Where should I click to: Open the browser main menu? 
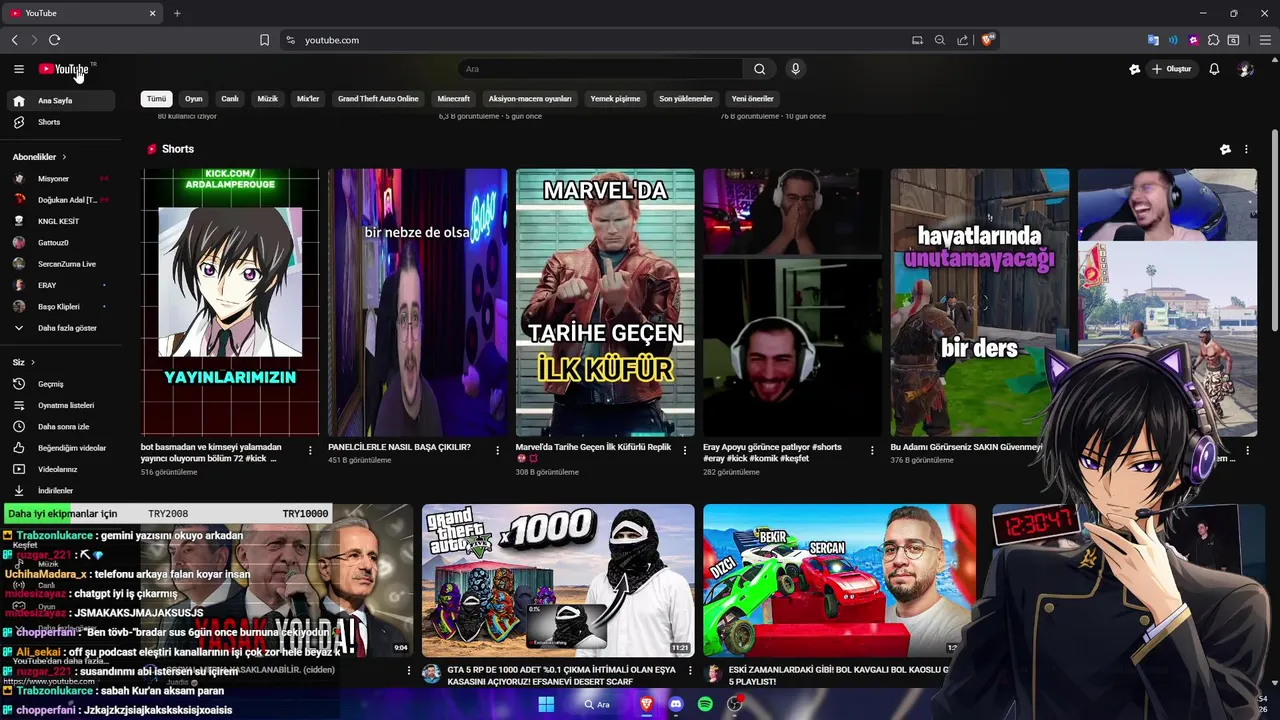point(1265,40)
